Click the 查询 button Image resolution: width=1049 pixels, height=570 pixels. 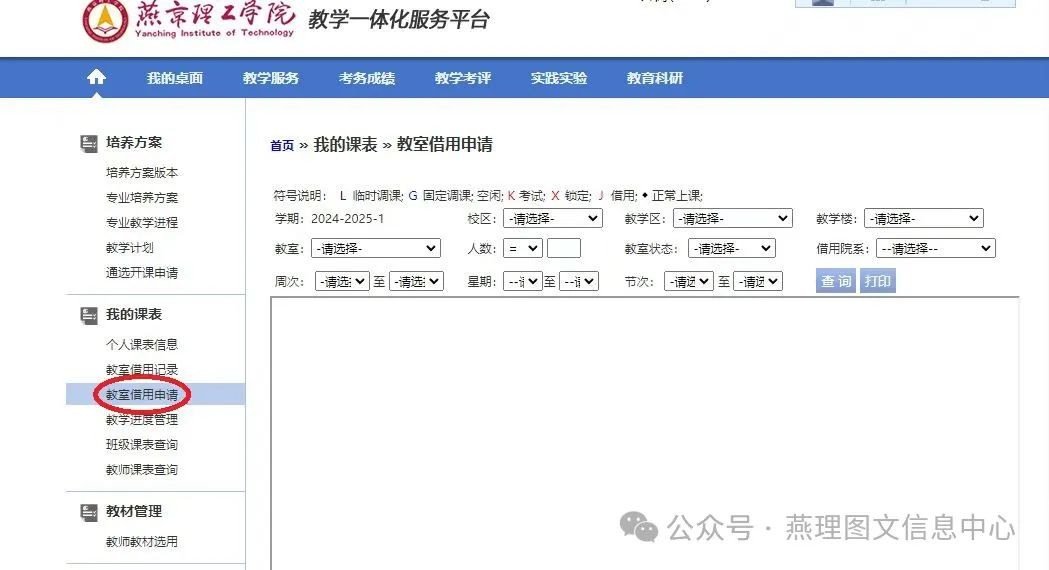(835, 281)
